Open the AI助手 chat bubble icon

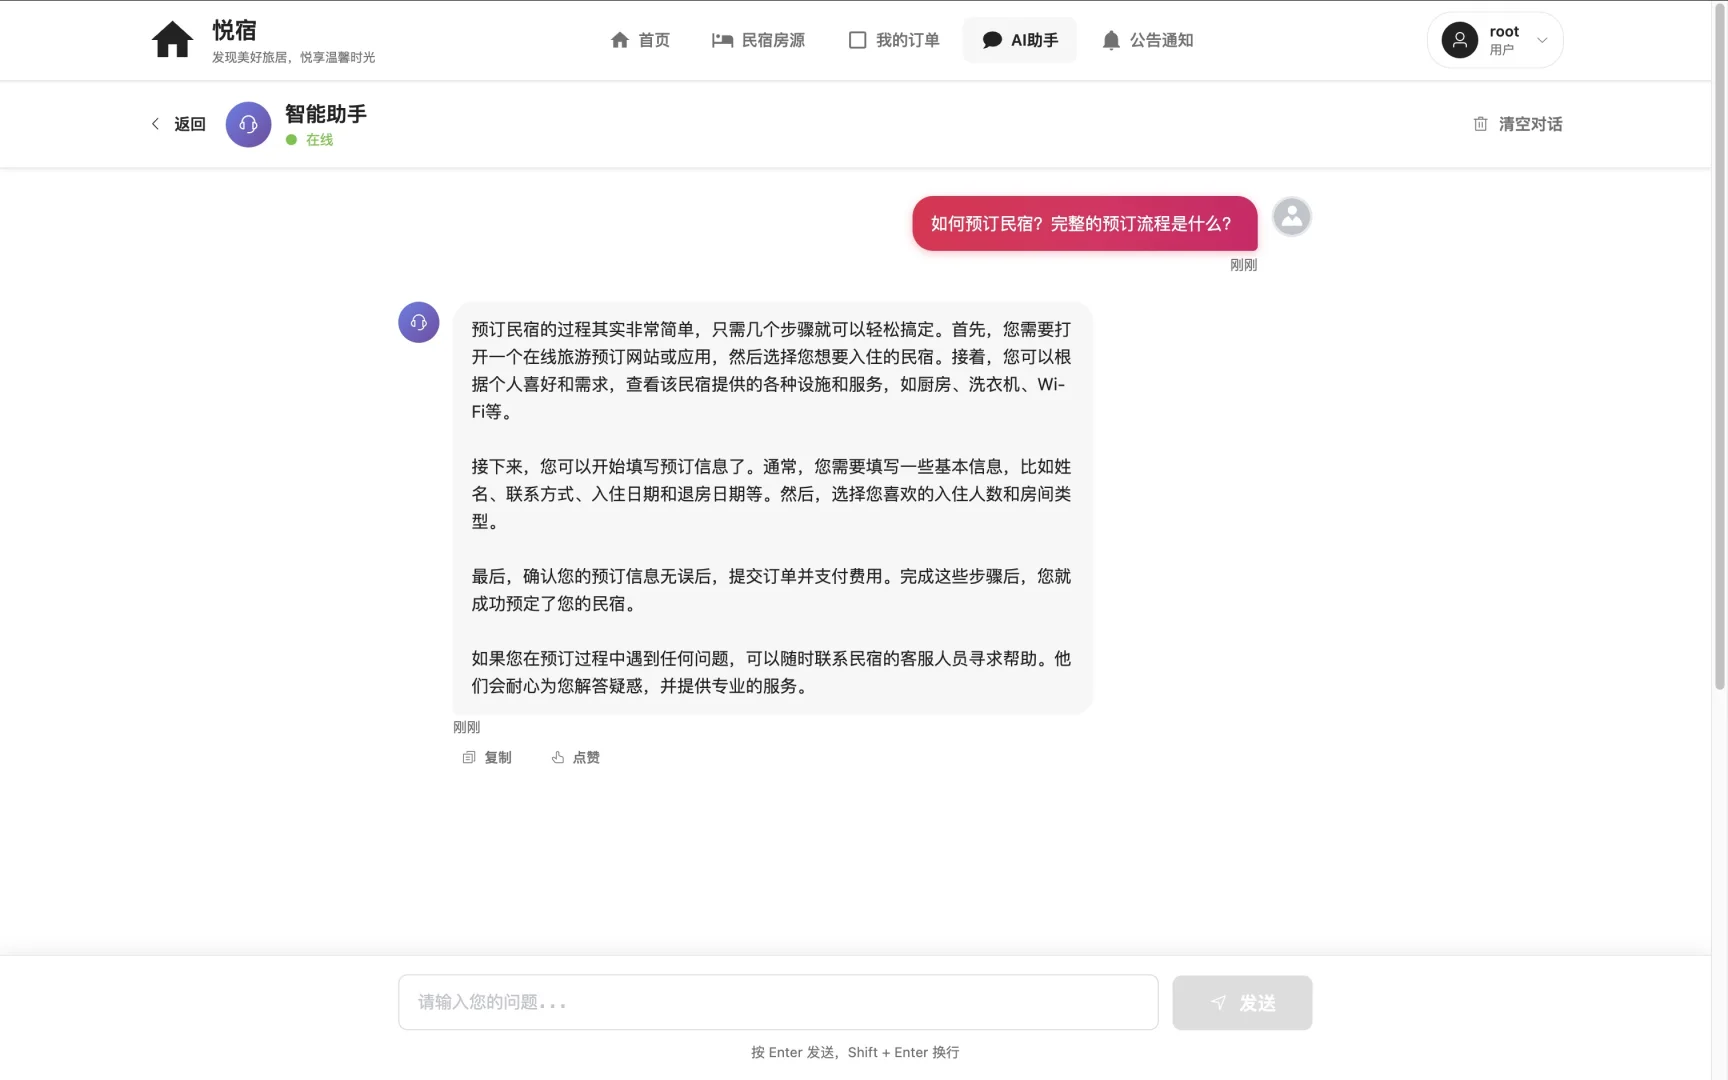(x=992, y=39)
